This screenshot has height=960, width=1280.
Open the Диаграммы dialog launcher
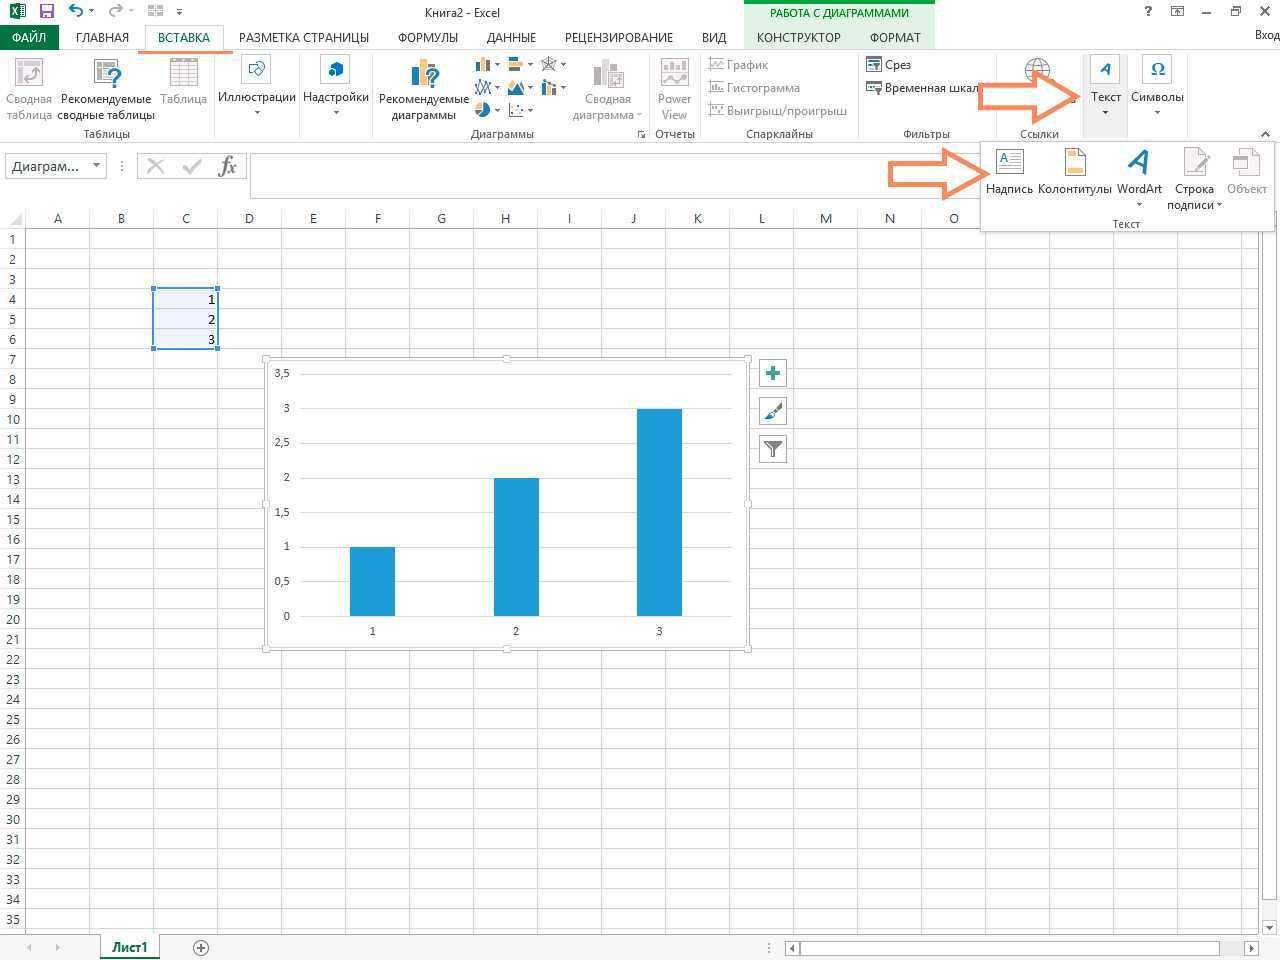pos(641,134)
